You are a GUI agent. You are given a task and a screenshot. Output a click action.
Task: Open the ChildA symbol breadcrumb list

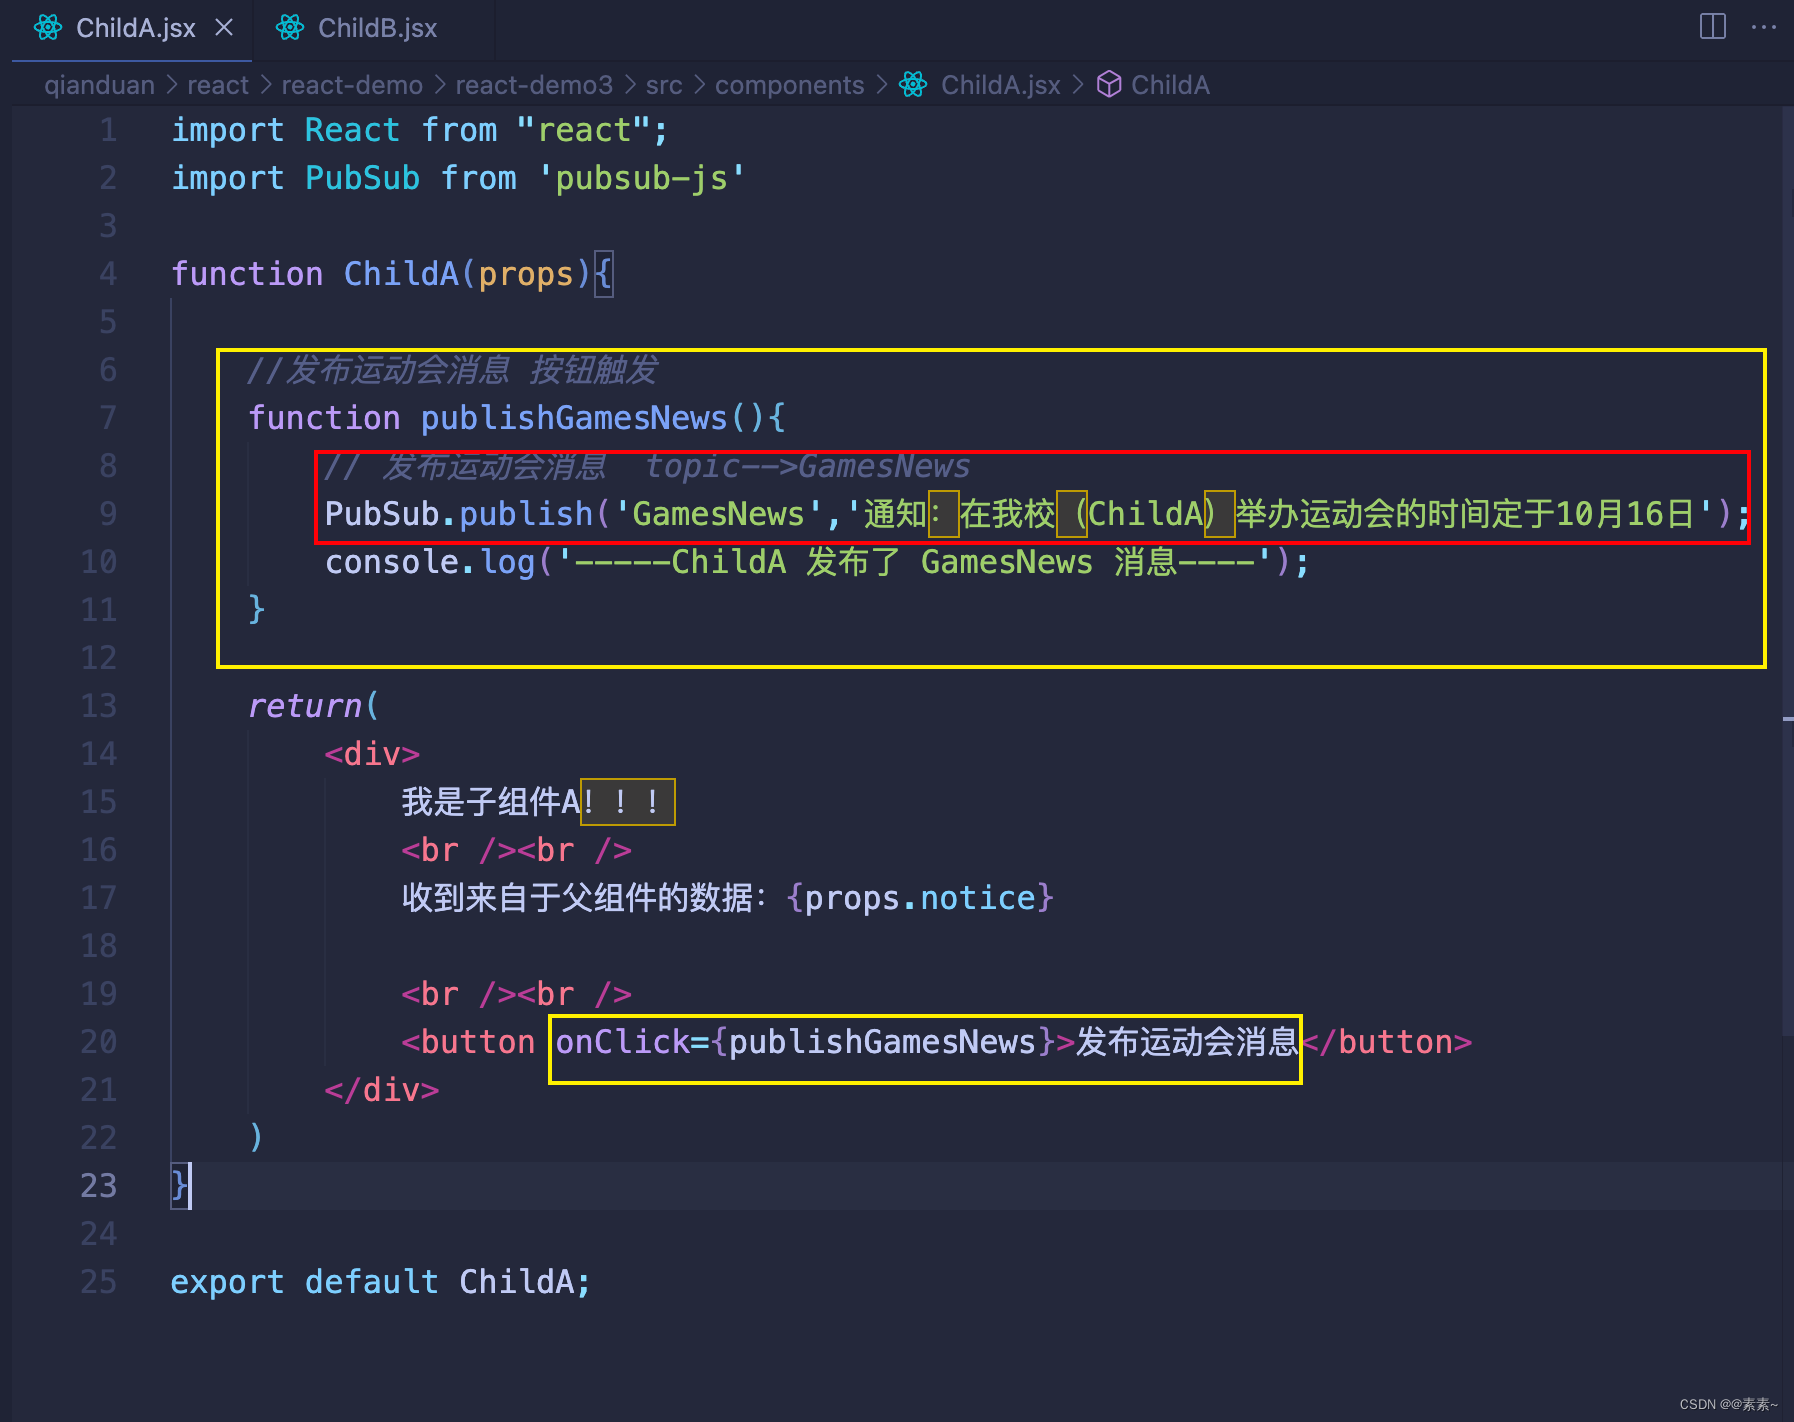[x=1170, y=85]
